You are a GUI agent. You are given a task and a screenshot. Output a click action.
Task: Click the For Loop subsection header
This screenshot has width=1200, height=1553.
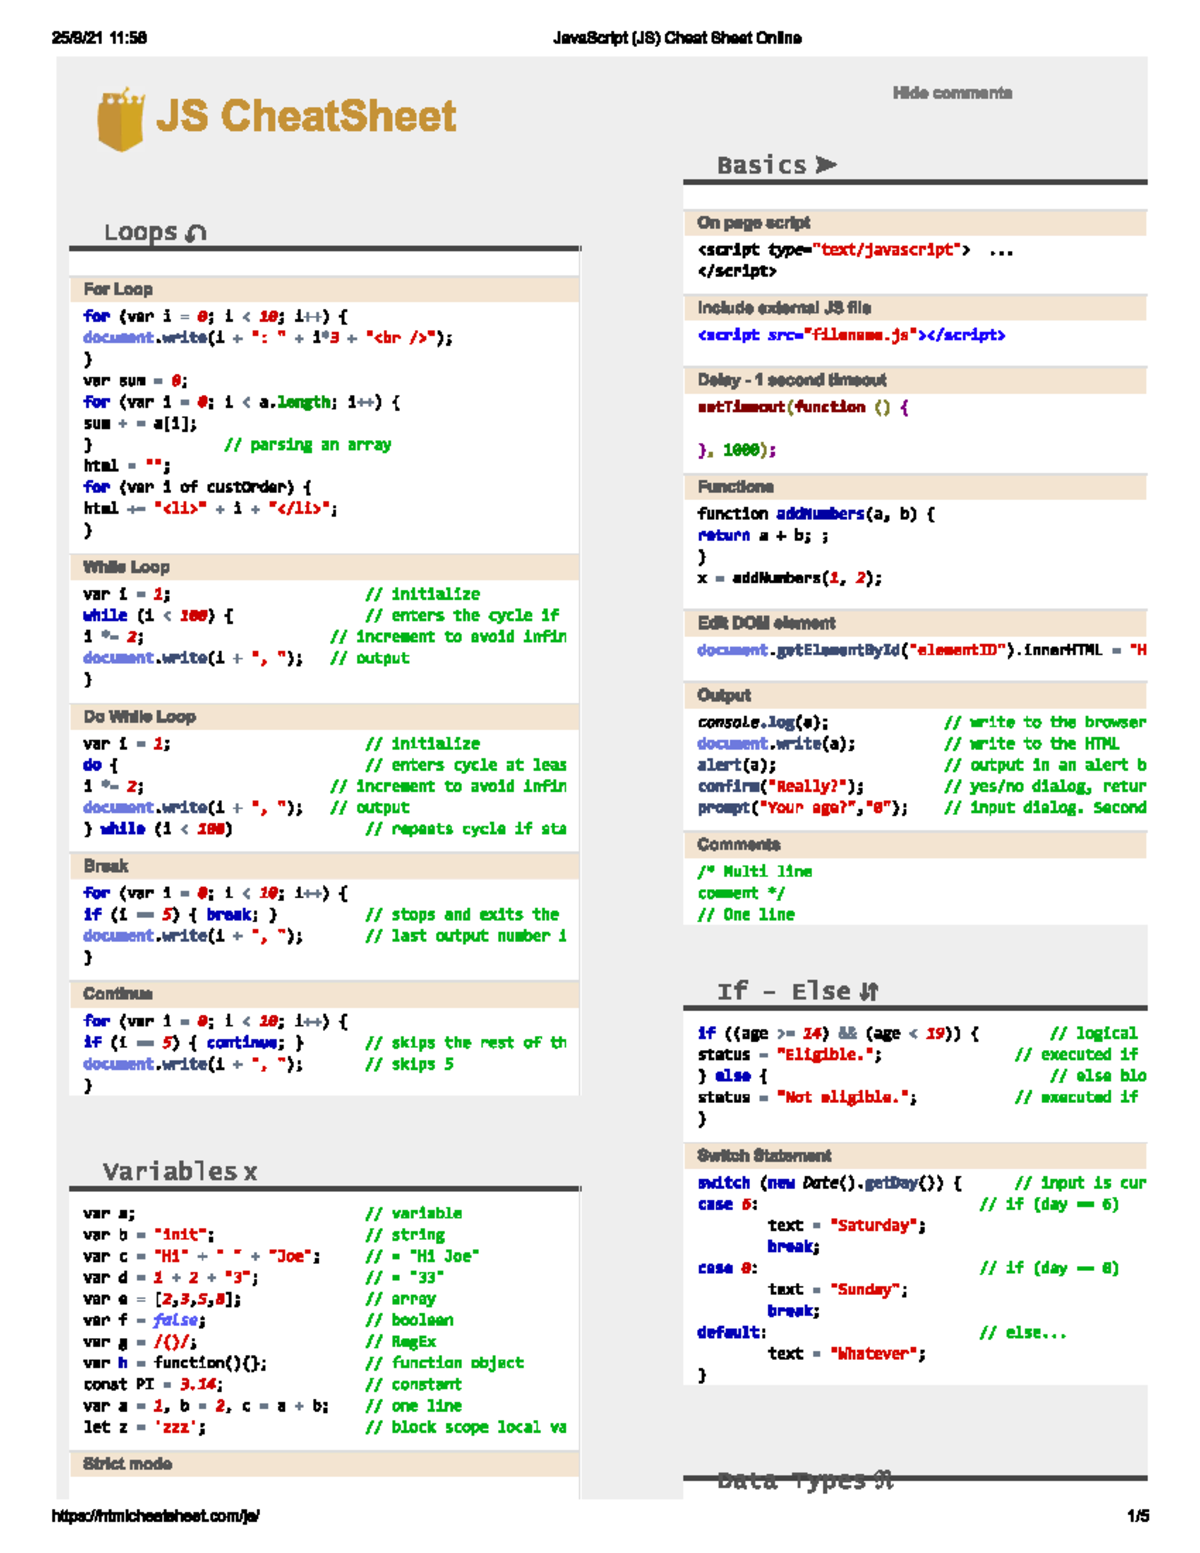324,289
